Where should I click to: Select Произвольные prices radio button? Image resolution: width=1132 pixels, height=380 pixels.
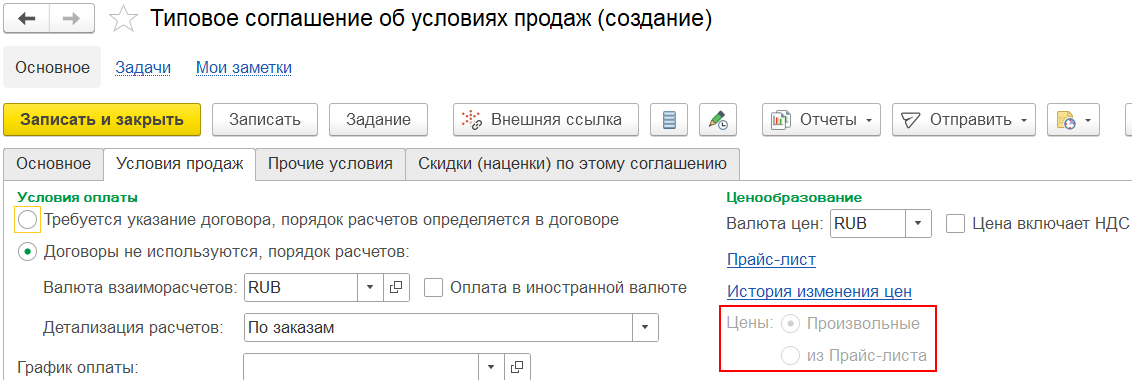791,324
